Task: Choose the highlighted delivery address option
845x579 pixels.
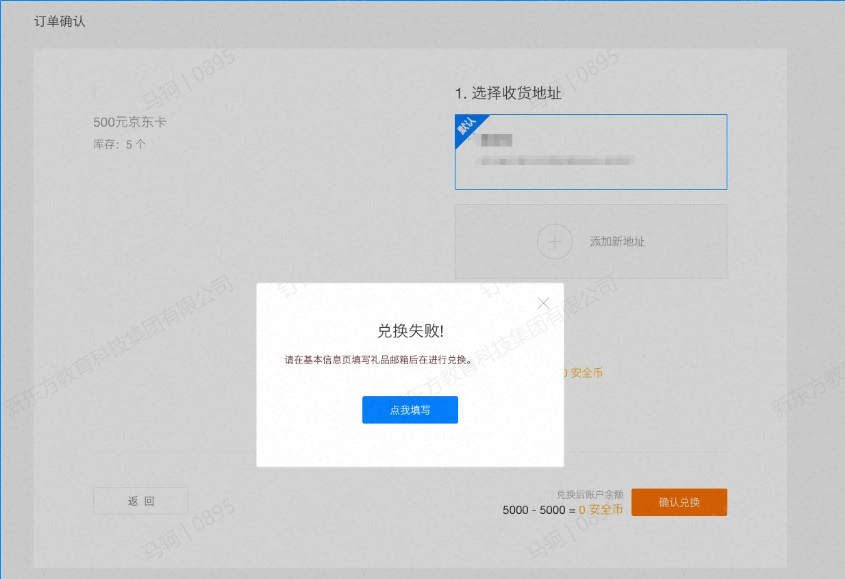Action: 590,152
